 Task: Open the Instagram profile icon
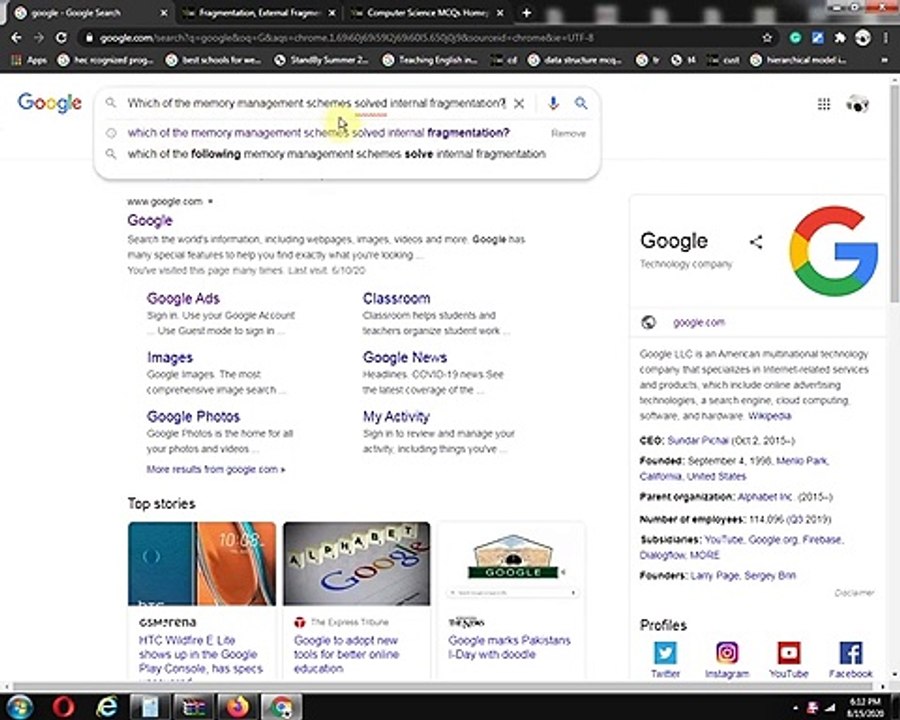(727, 653)
